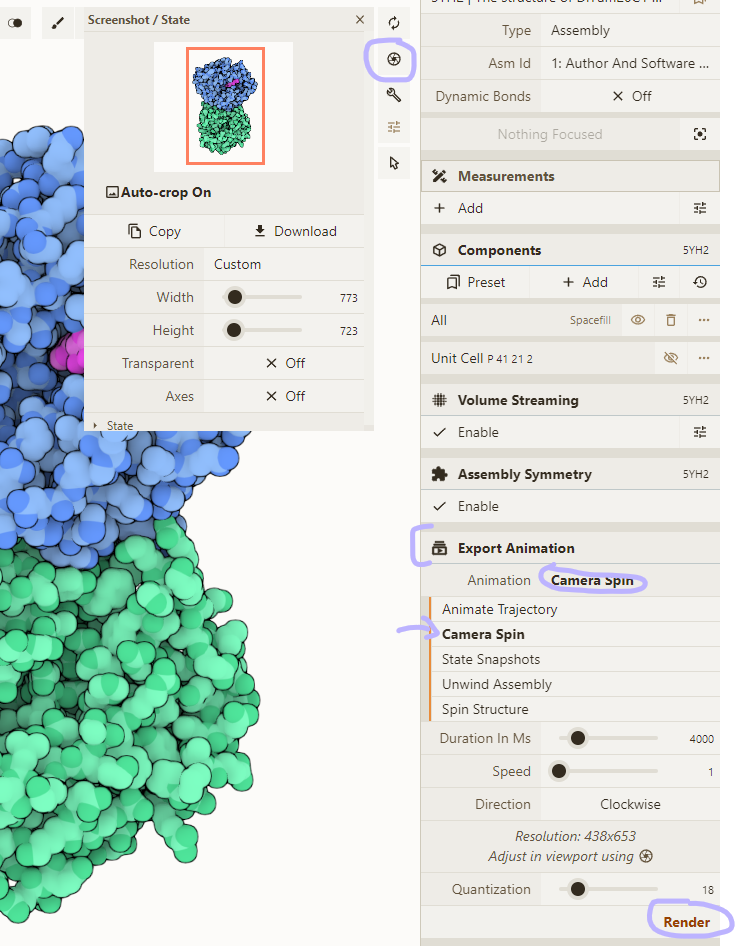Select Spin Structure animation option

coord(485,709)
